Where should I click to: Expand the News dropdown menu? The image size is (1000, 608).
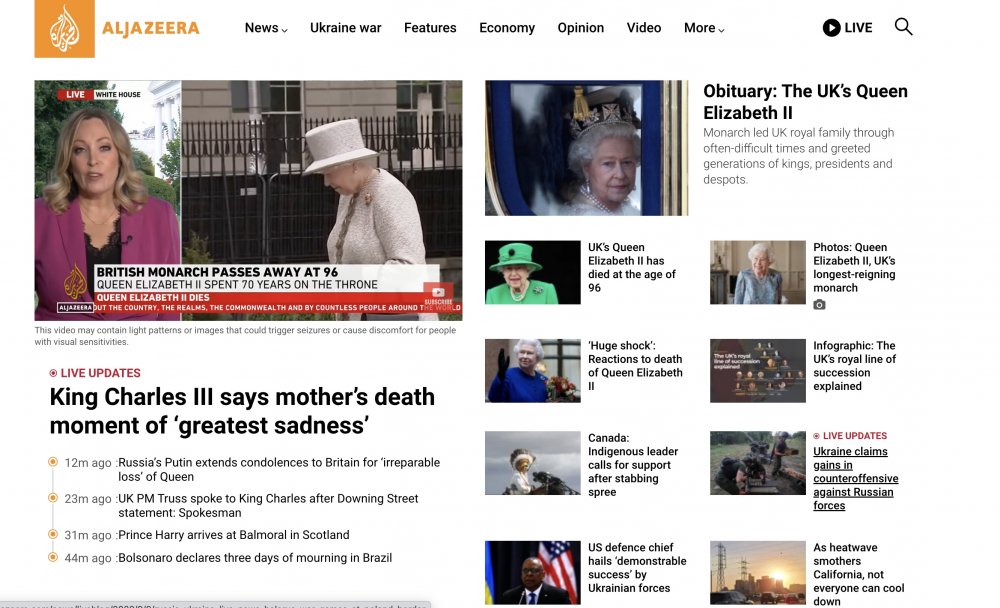point(266,28)
